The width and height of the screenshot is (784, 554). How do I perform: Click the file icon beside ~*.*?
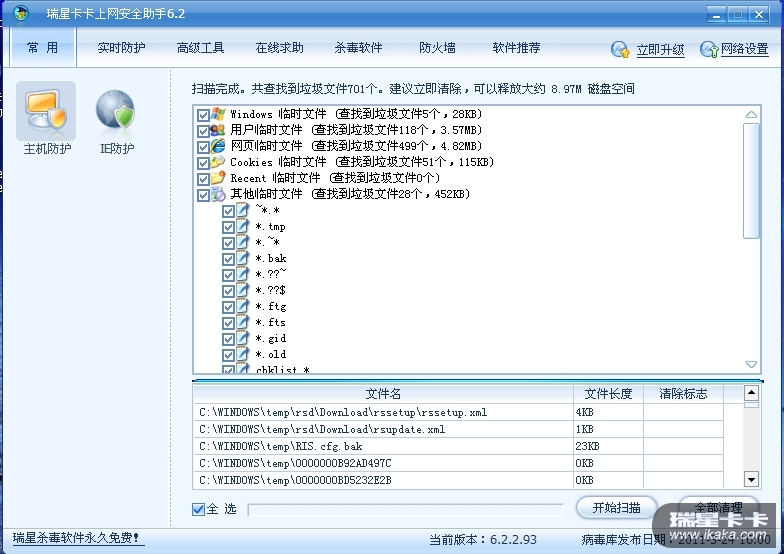242,210
